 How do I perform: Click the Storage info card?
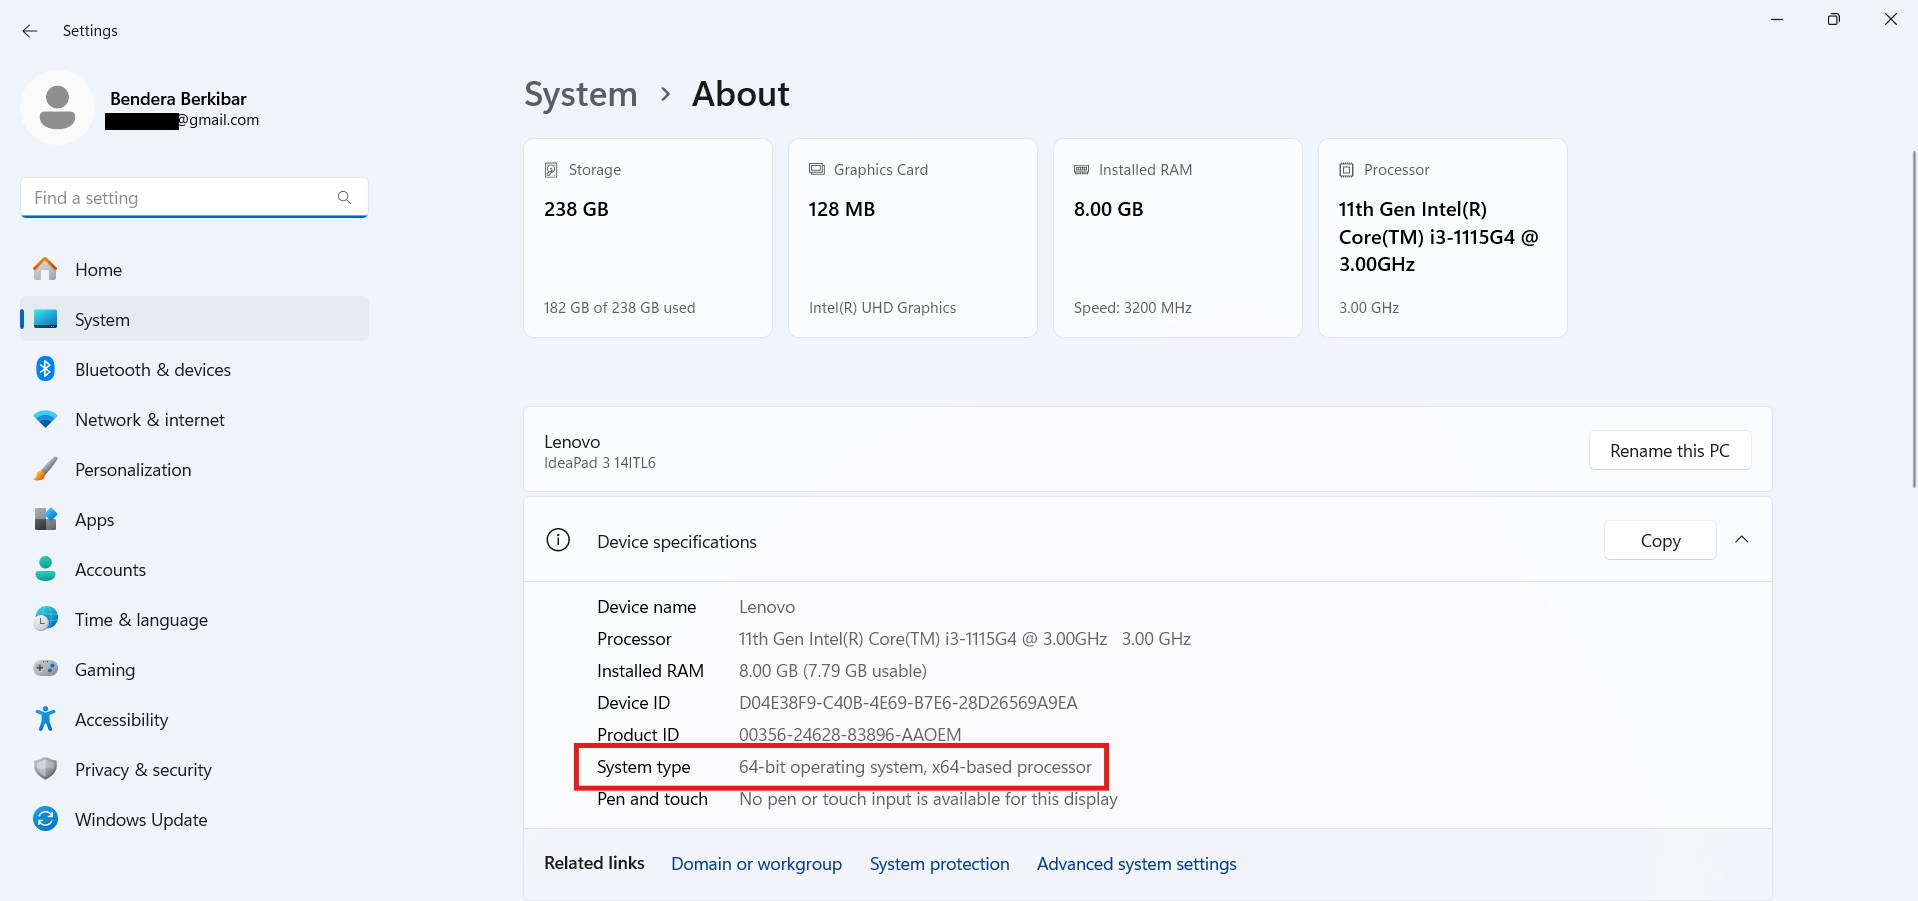click(647, 238)
